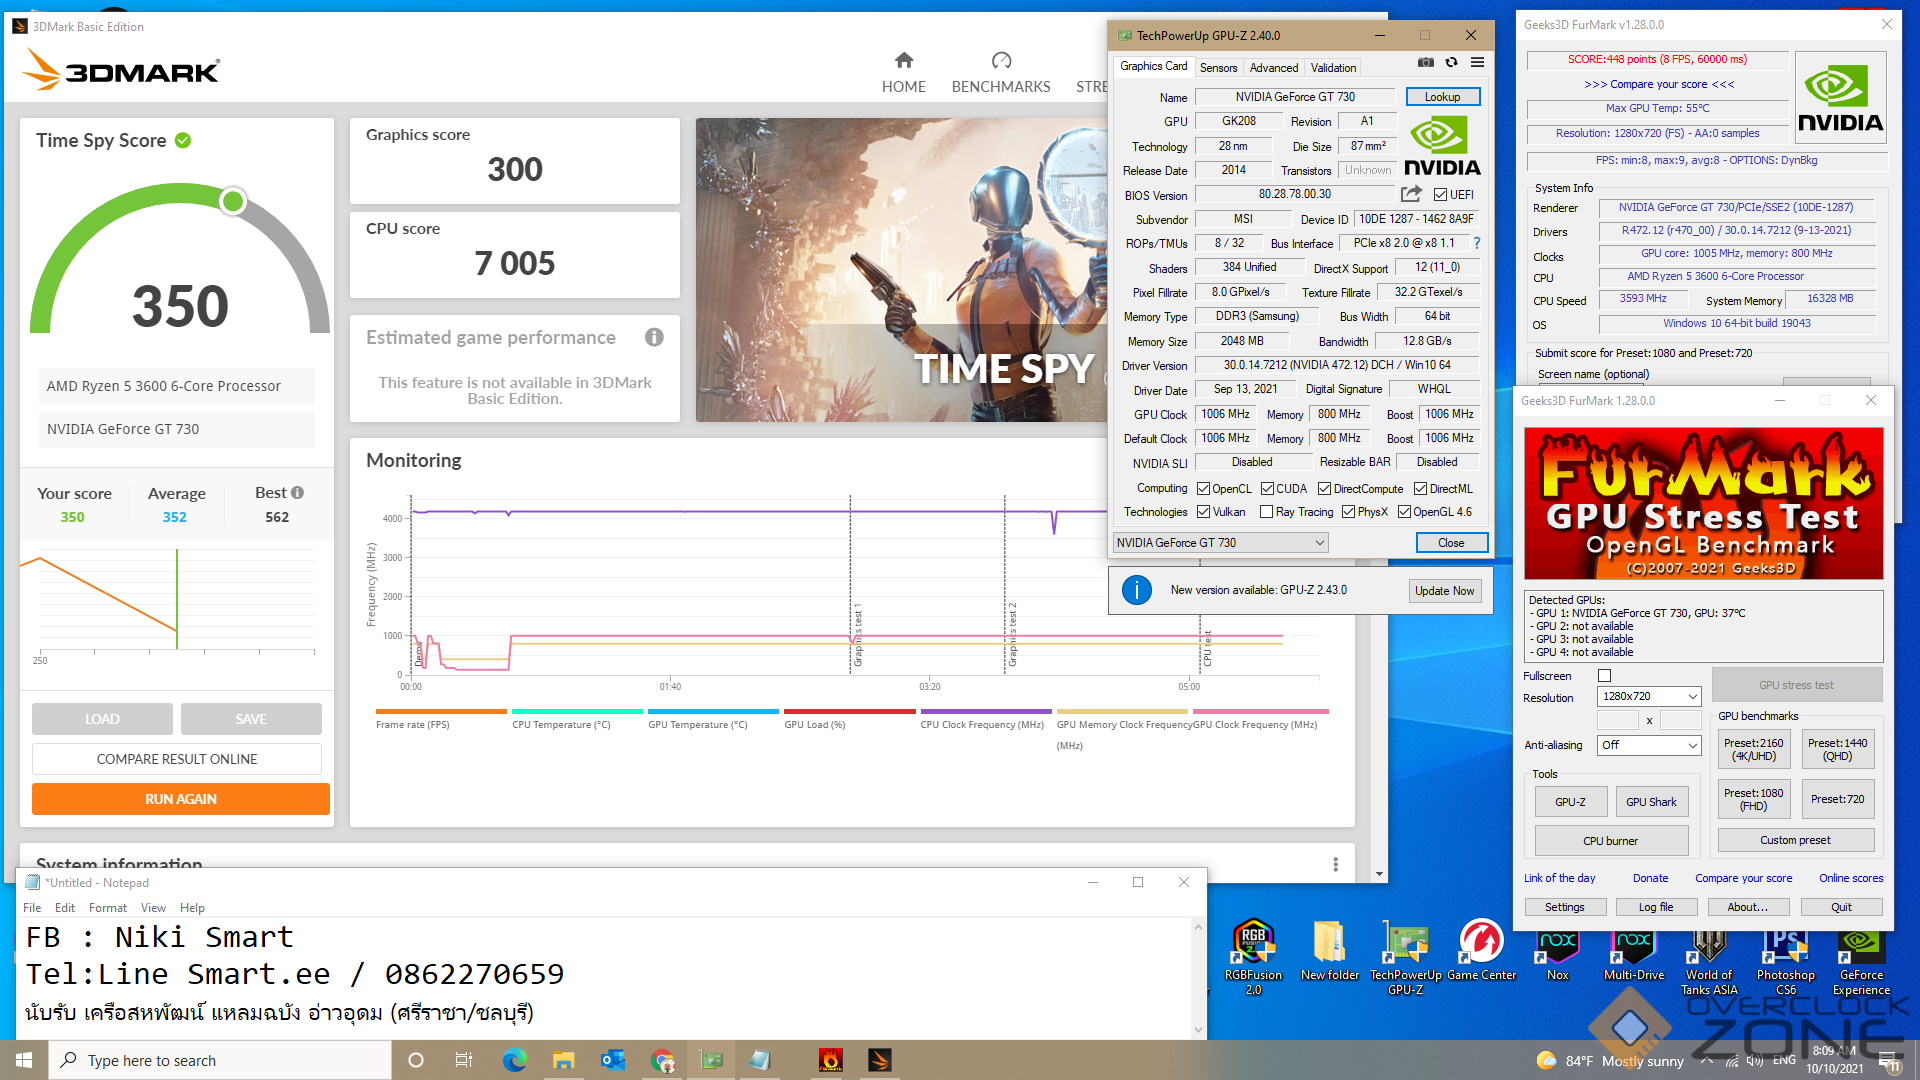Screen dimensions: 1920x1080
Task: Toggle the PhysX checkbox
Action: tap(1348, 512)
